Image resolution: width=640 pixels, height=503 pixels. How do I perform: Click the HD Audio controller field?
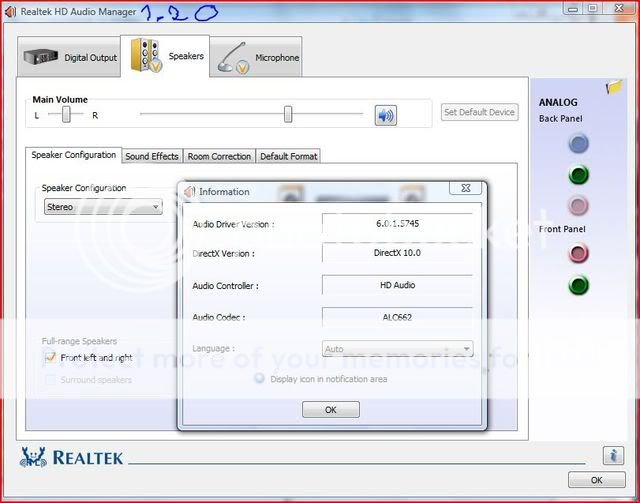(x=398, y=285)
